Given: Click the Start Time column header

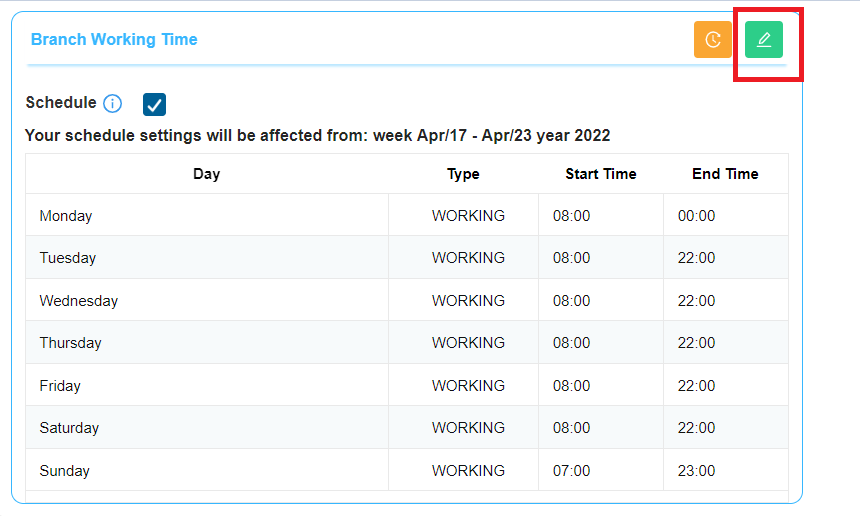Looking at the screenshot, I should coord(601,174).
